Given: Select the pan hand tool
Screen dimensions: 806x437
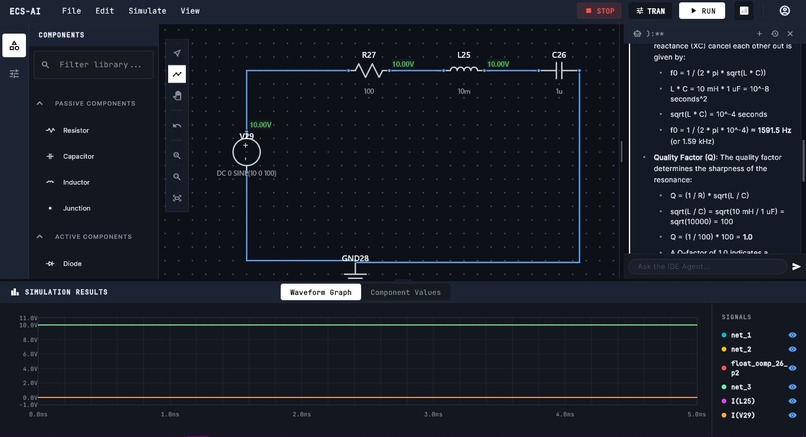Looking at the screenshot, I should 177,96.
